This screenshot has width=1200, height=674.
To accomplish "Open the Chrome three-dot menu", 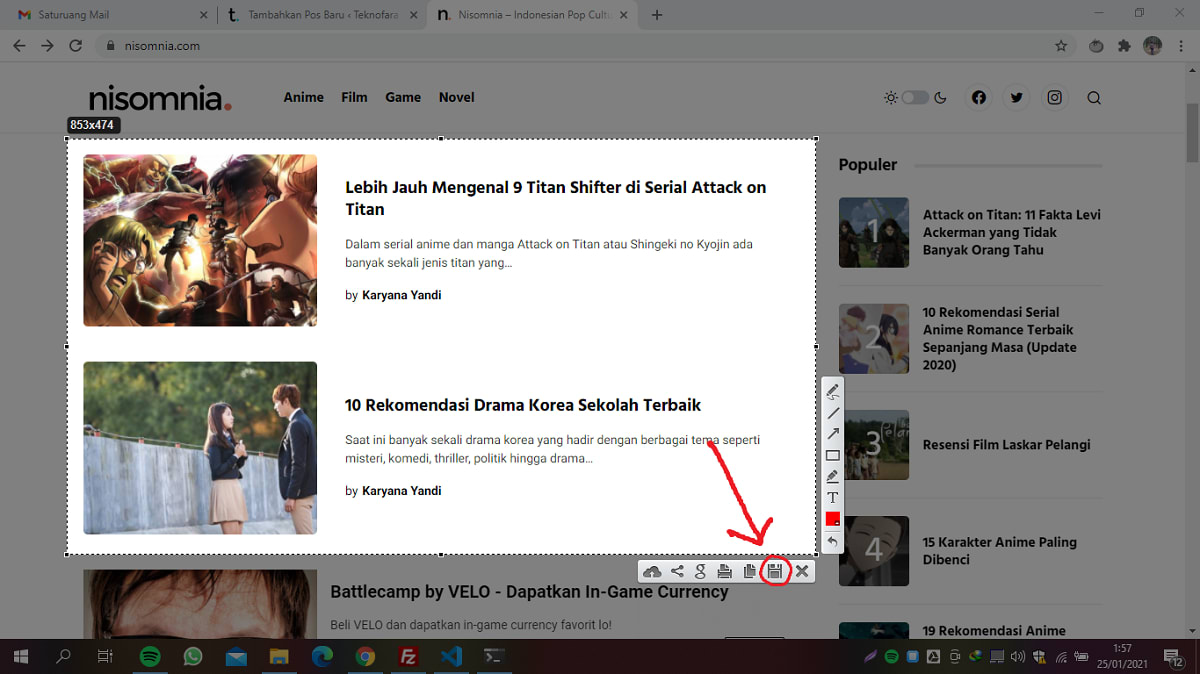I will (1180, 46).
